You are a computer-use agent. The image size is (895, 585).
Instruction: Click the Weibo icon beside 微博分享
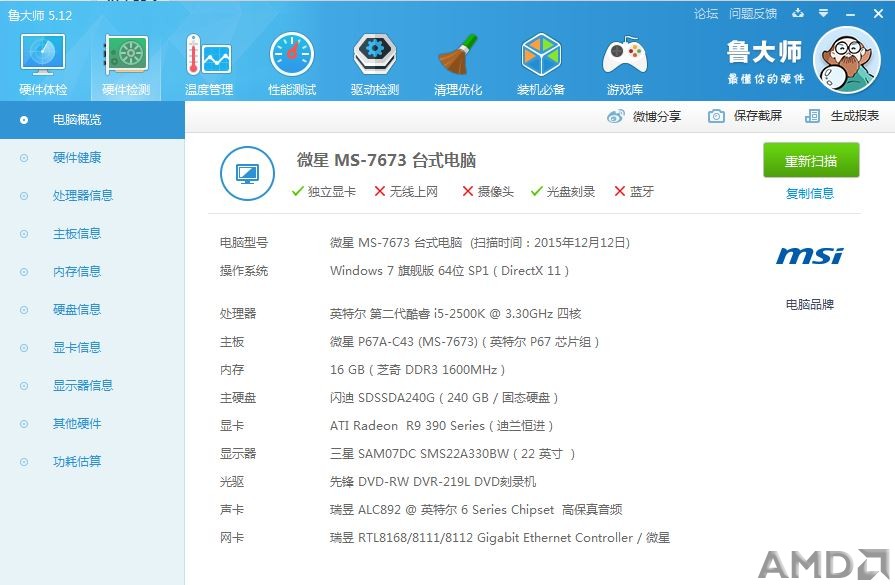click(x=615, y=116)
